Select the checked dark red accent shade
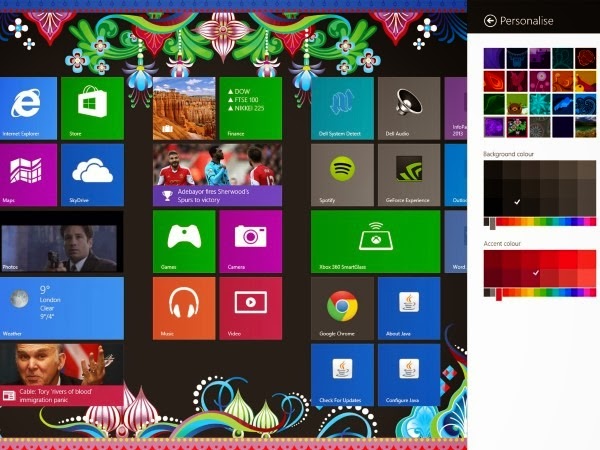Image resolution: width=600 pixels, height=450 pixels. coord(530,278)
